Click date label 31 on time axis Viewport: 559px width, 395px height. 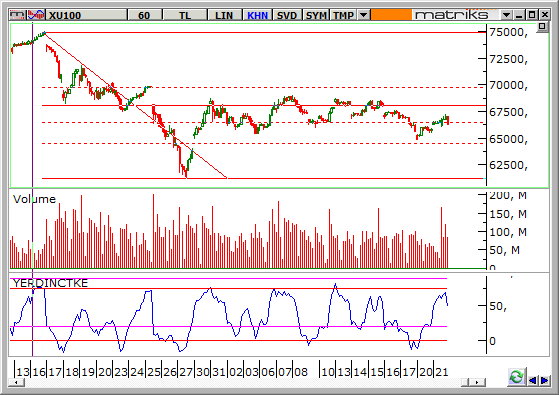pyautogui.click(x=219, y=372)
